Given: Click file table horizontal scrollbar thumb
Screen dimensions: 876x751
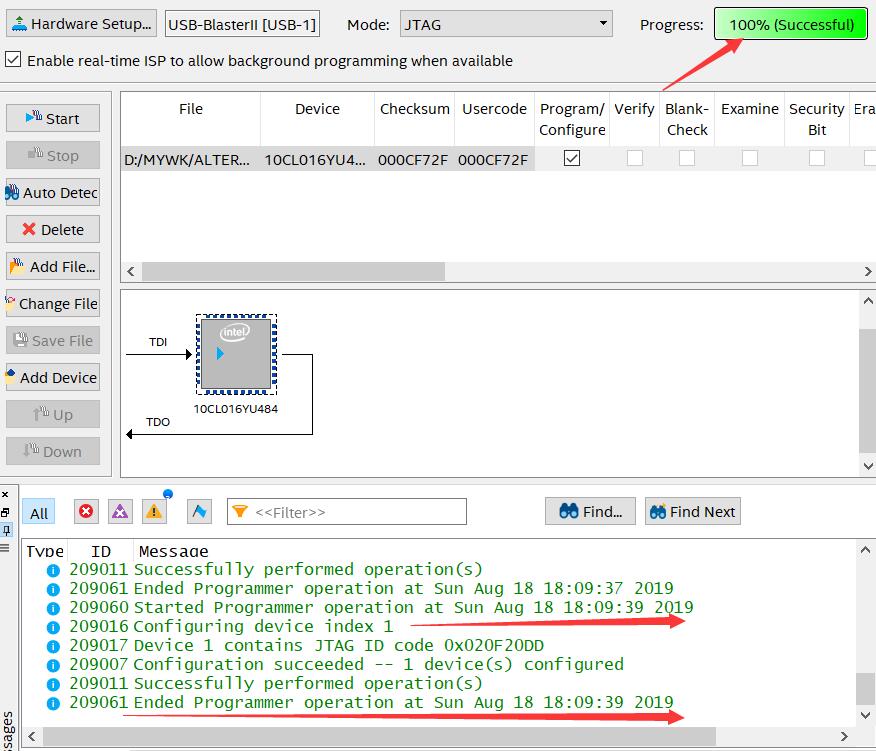Looking at the screenshot, I should [293, 272].
